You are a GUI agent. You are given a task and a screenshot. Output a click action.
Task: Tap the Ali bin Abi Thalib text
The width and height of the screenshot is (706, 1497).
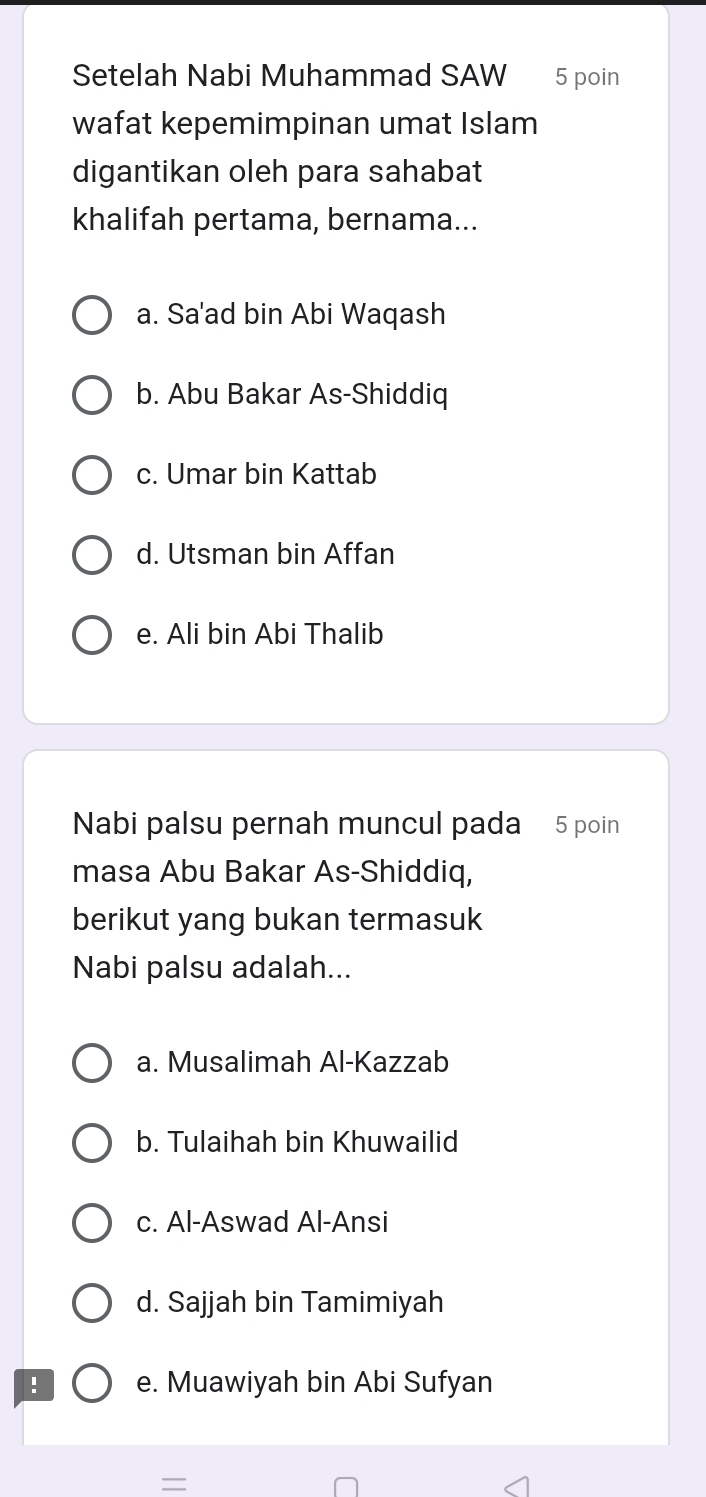[260, 635]
